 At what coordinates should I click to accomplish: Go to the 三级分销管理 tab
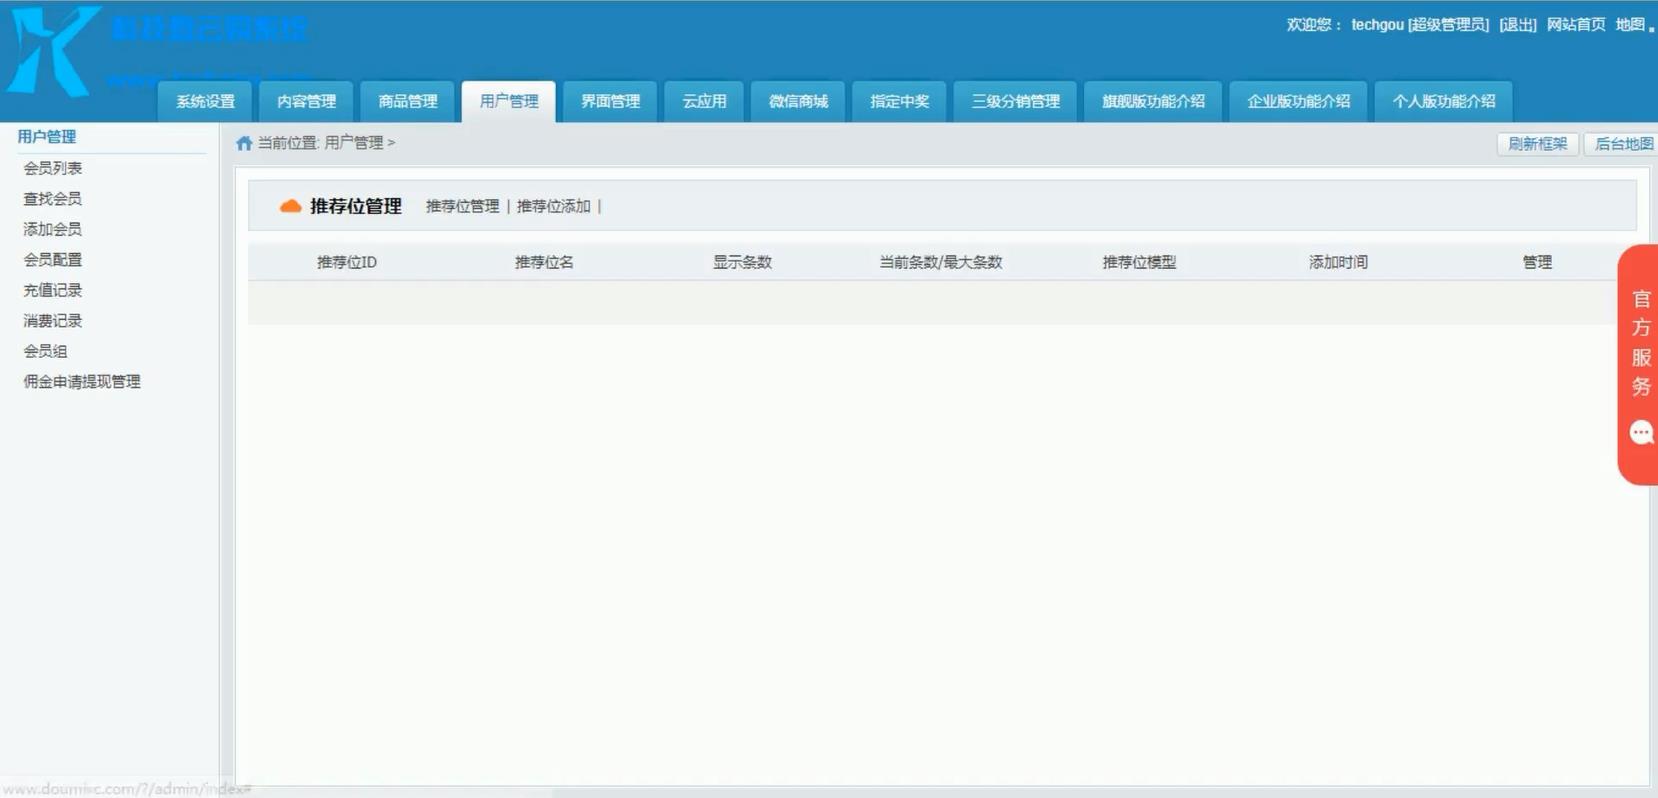coord(1015,101)
